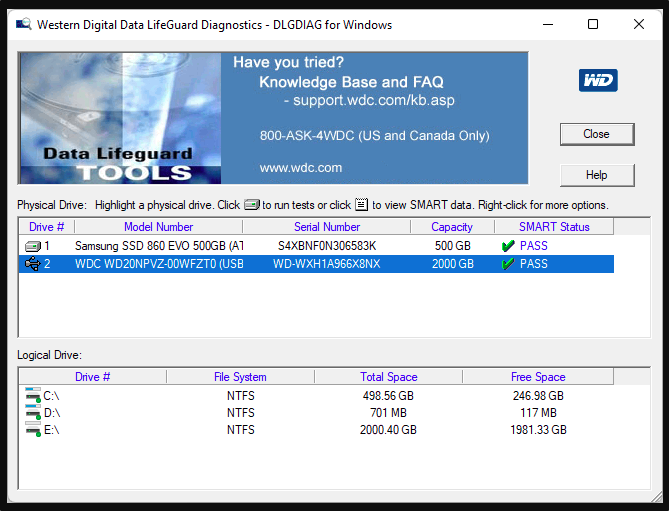Sort by Capacity column header
The image size is (669, 511).
coord(452,227)
